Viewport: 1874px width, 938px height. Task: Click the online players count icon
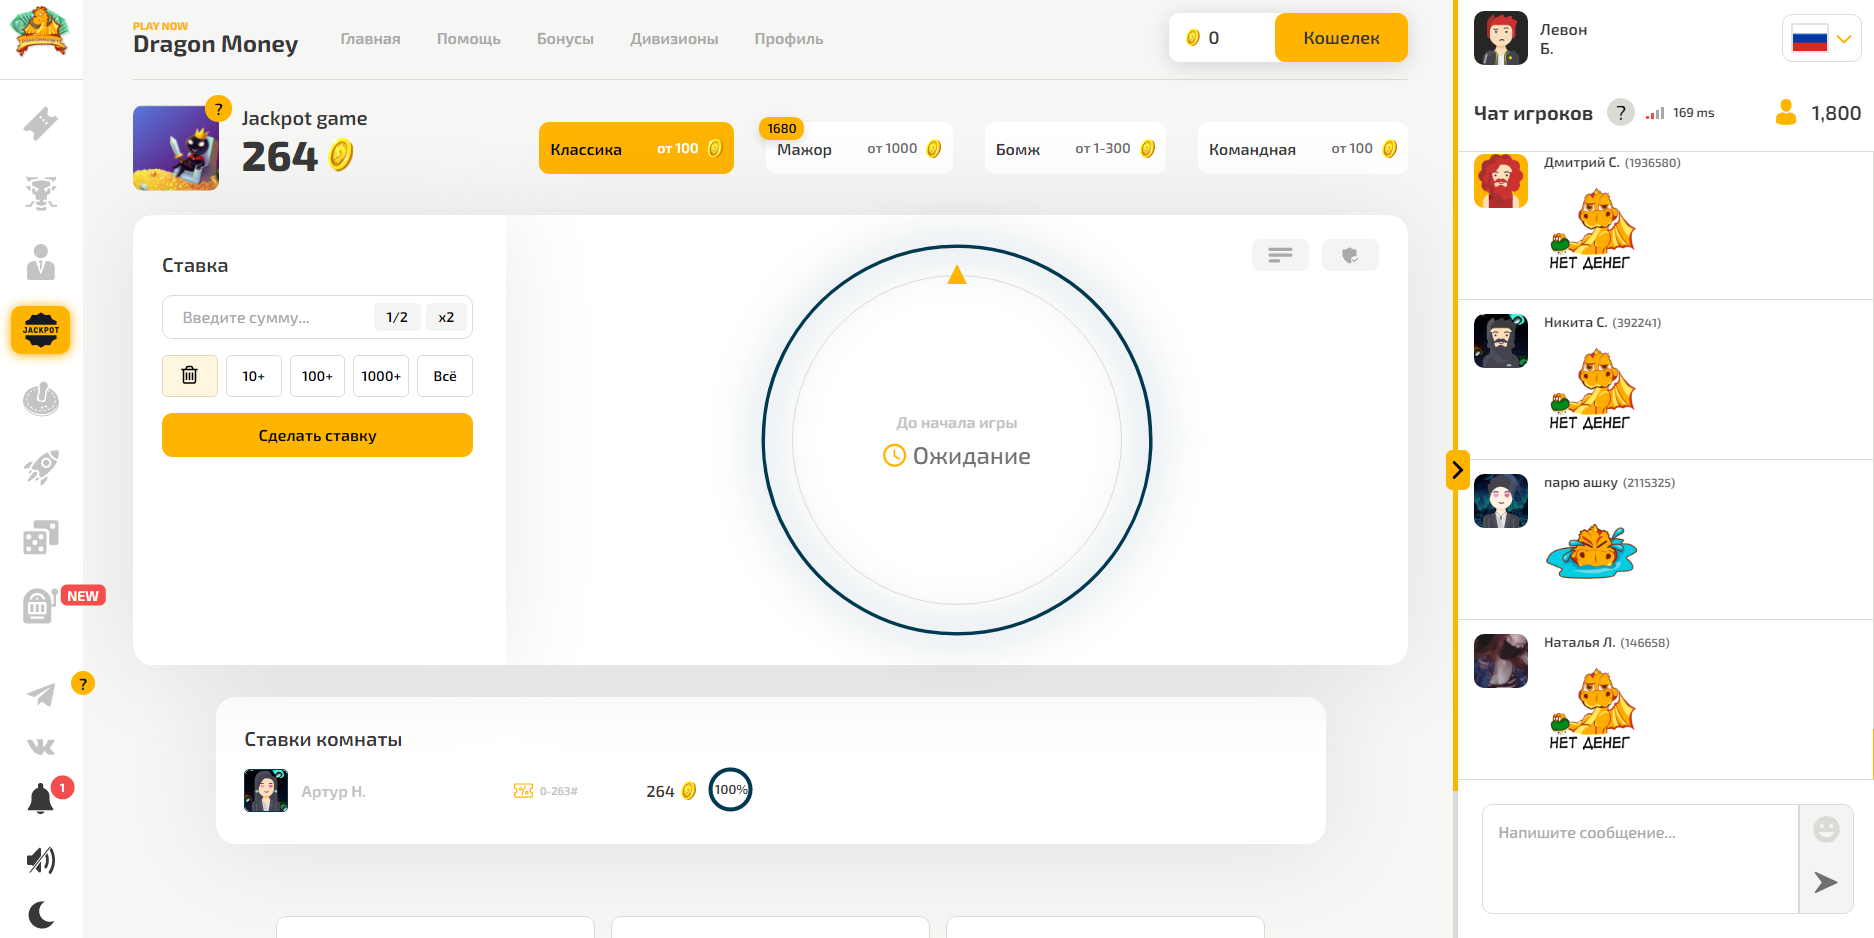[1786, 113]
